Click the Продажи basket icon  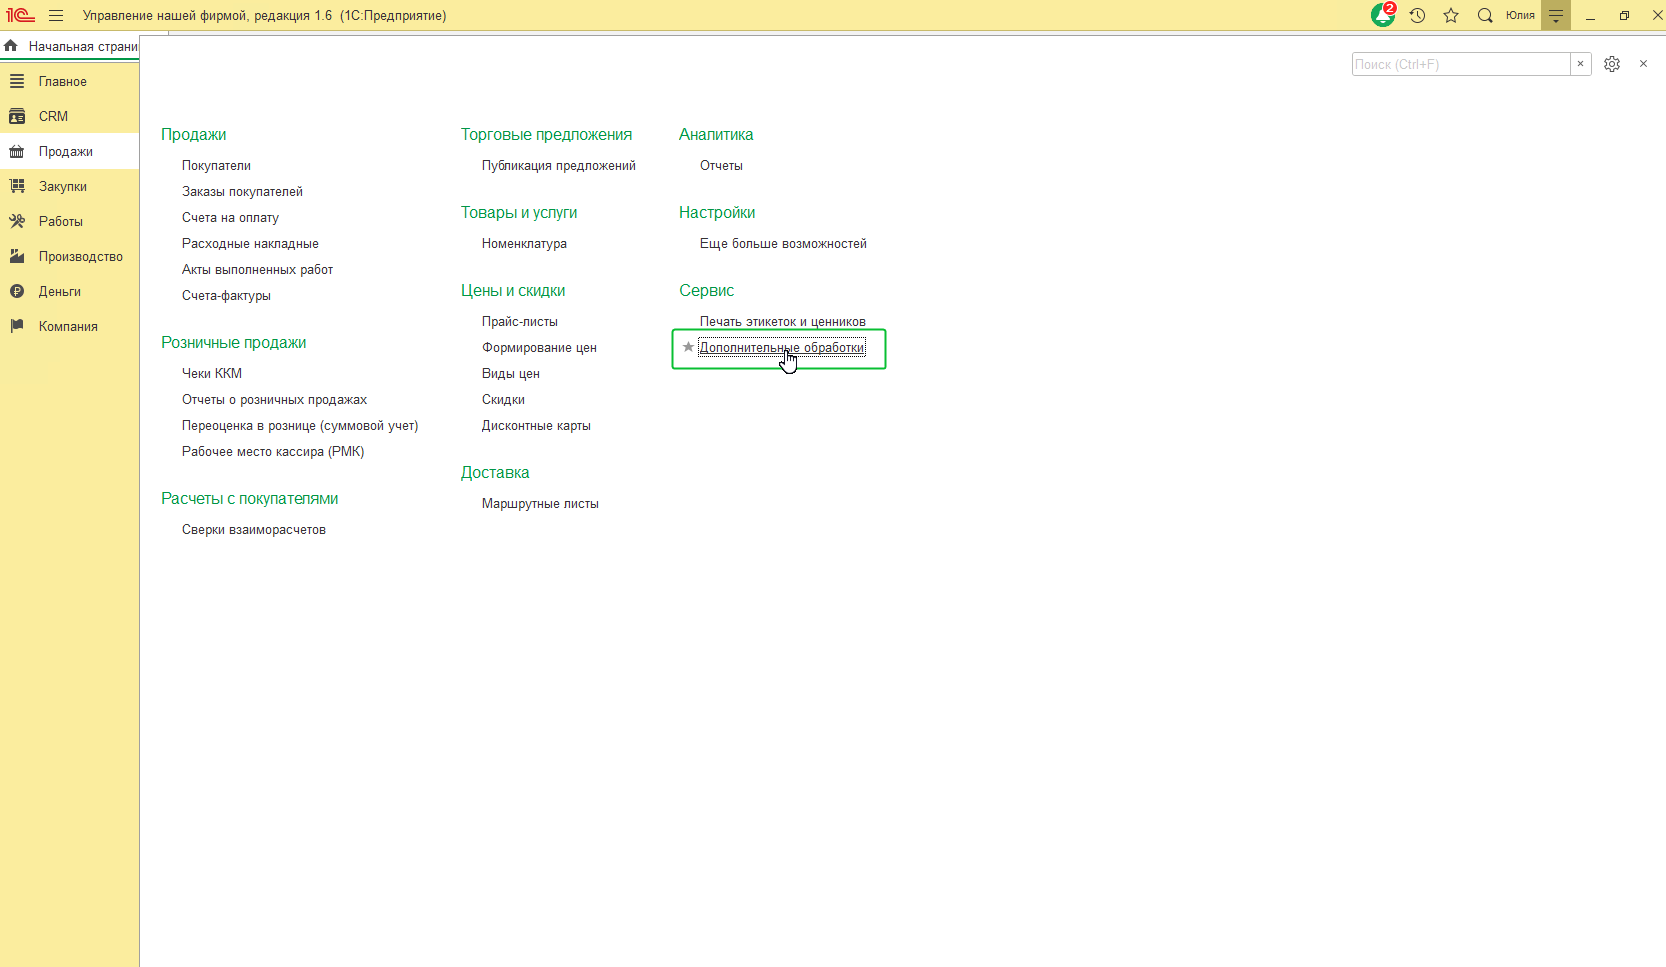point(17,151)
